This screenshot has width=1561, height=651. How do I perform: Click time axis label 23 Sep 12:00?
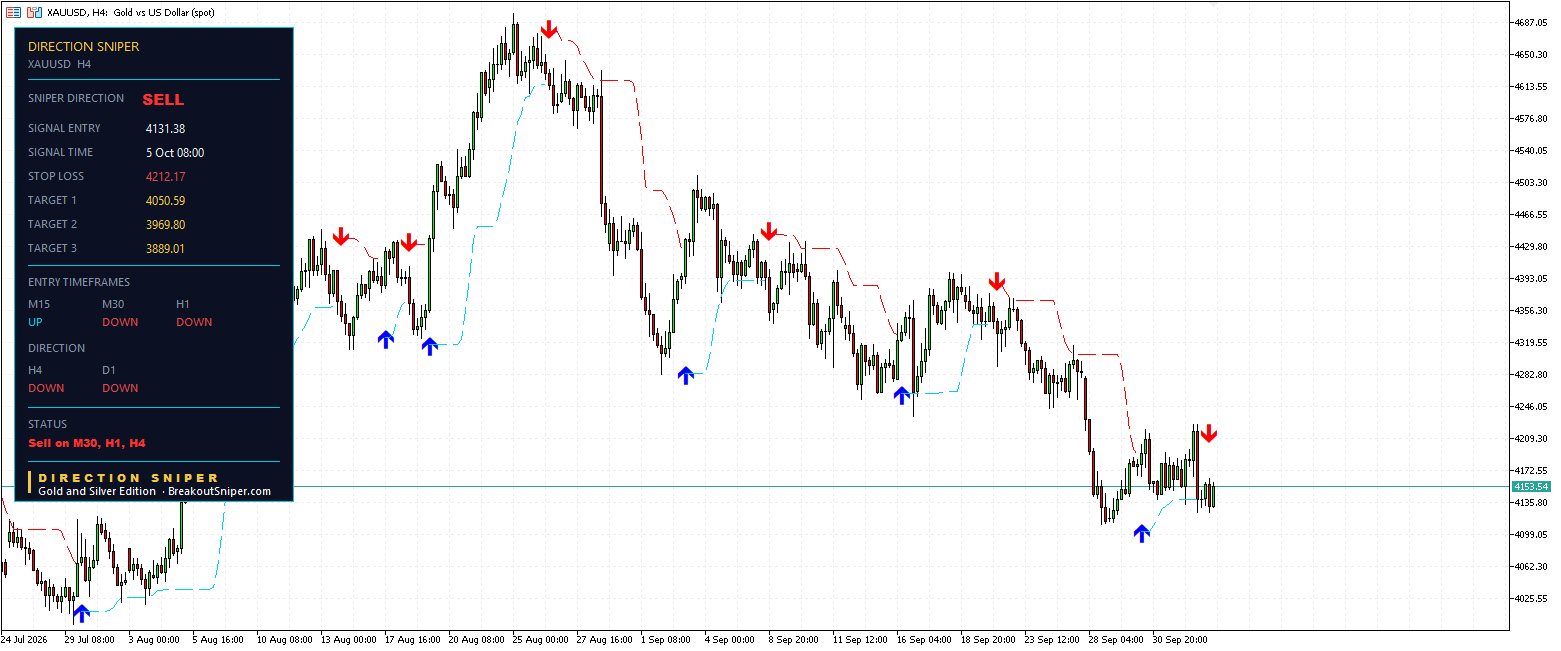coord(1053,639)
